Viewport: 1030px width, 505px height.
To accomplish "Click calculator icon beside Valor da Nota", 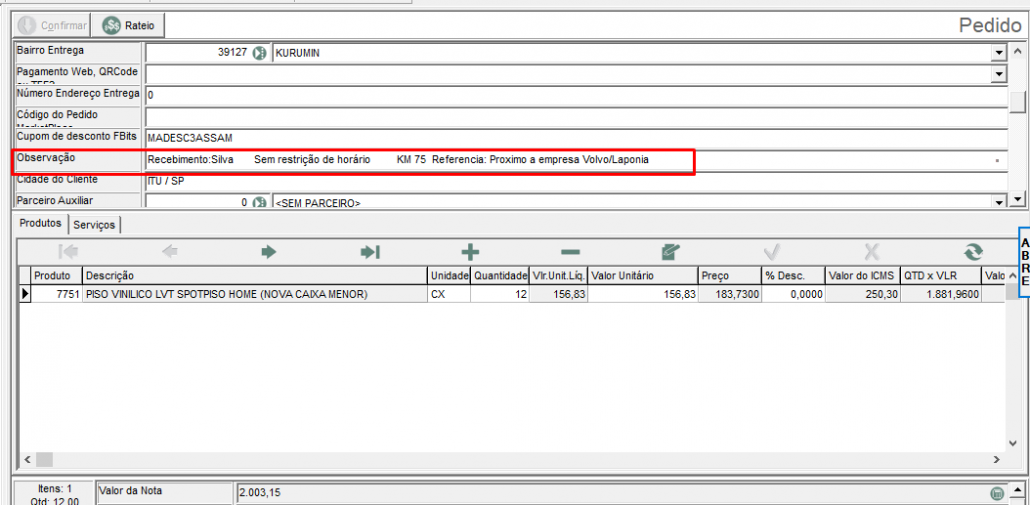I will pyautogui.click(x=996, y=493).
